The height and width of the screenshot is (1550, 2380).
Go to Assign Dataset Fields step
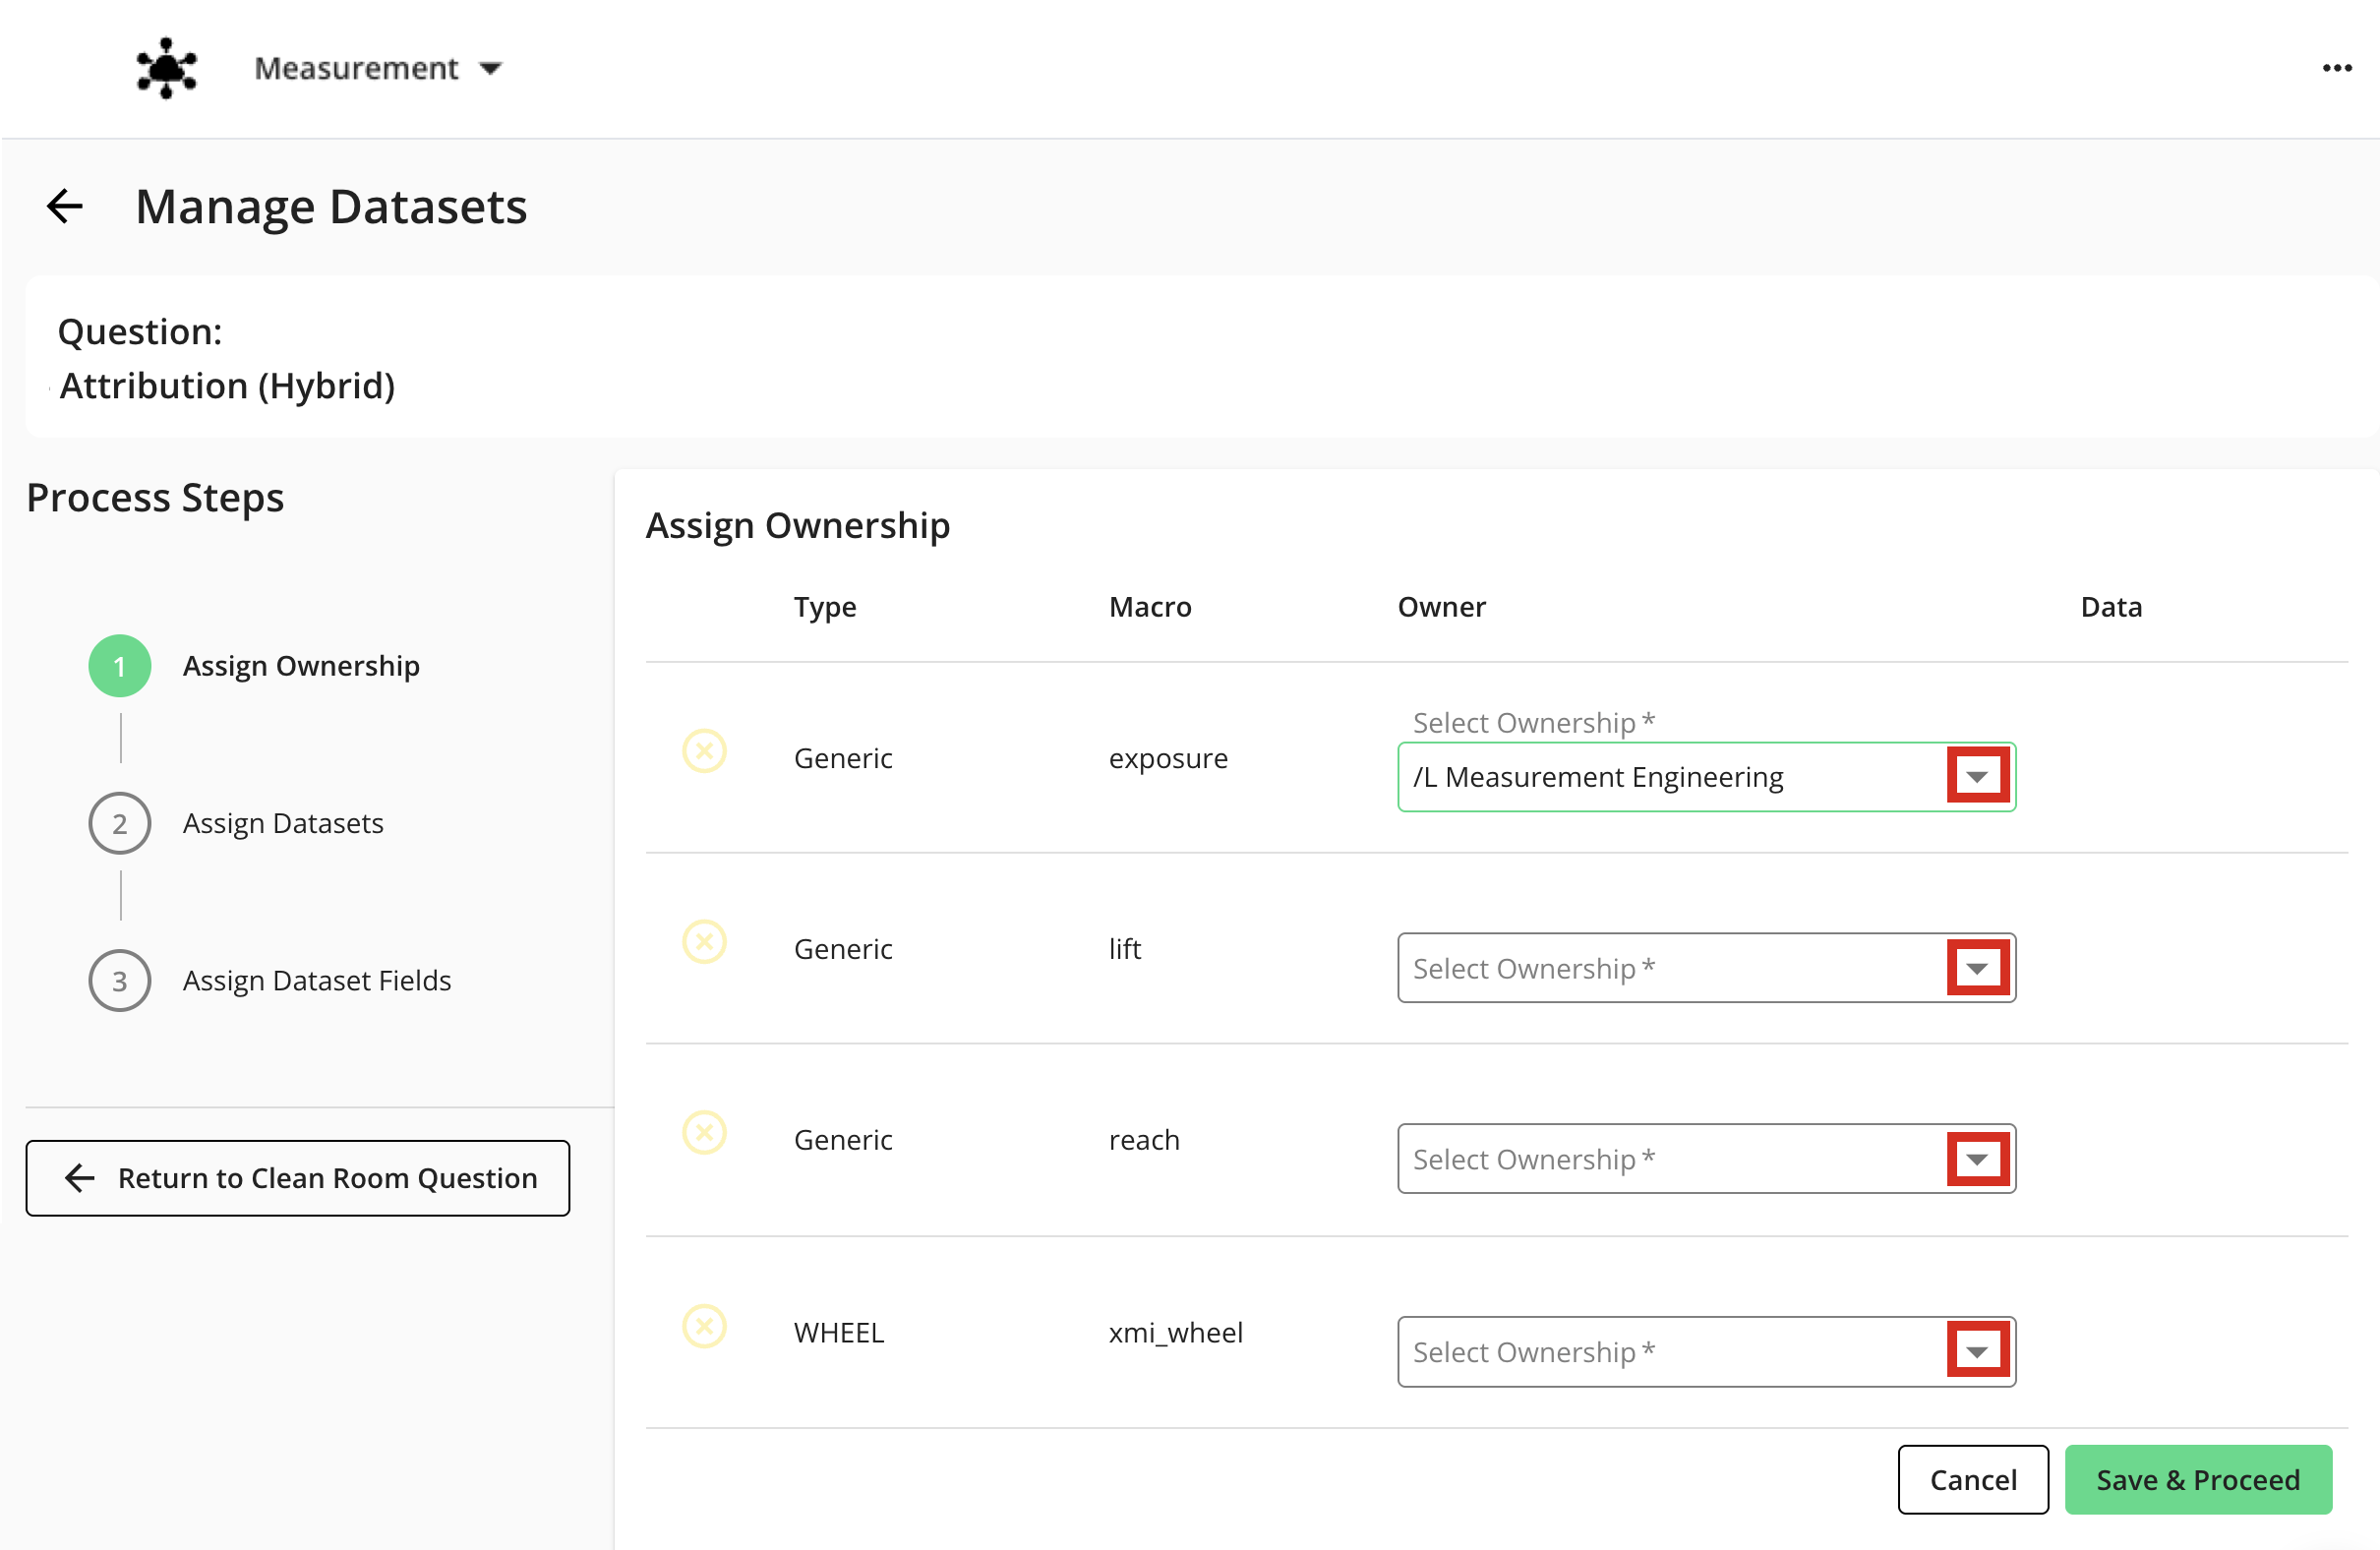pyautogui.click(x=317, y=980)
